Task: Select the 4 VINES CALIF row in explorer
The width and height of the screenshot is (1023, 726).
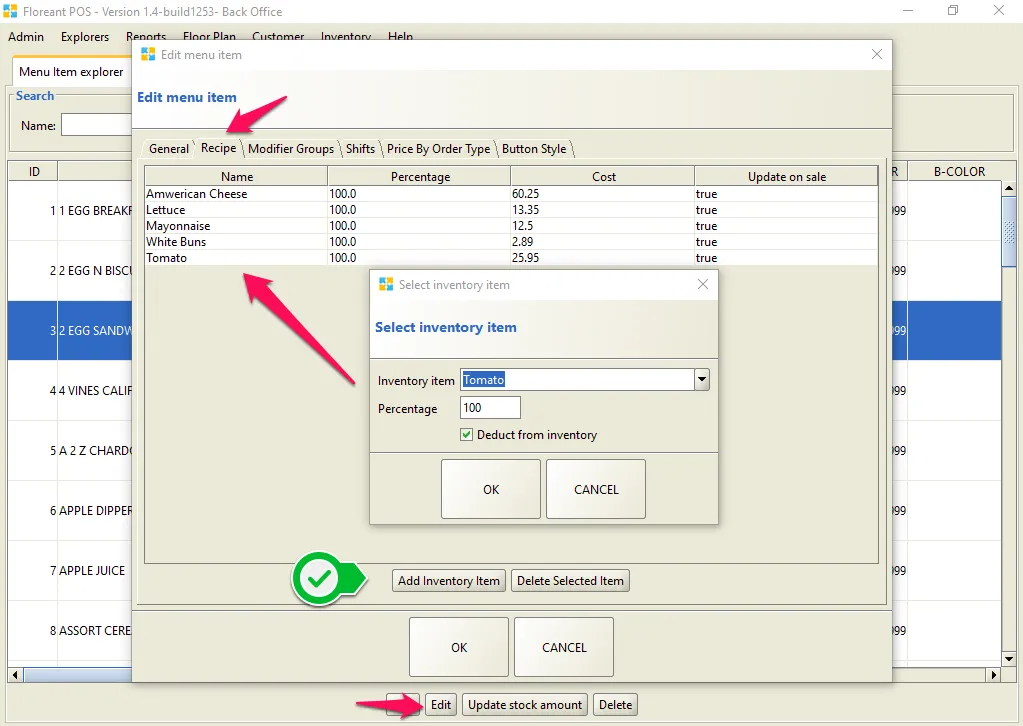Action: coord(70,391)
